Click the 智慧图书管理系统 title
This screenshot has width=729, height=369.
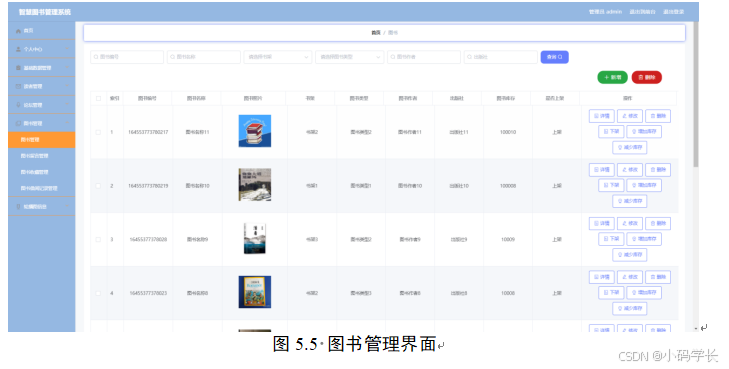pyautogui.click(x=45, y=13)
